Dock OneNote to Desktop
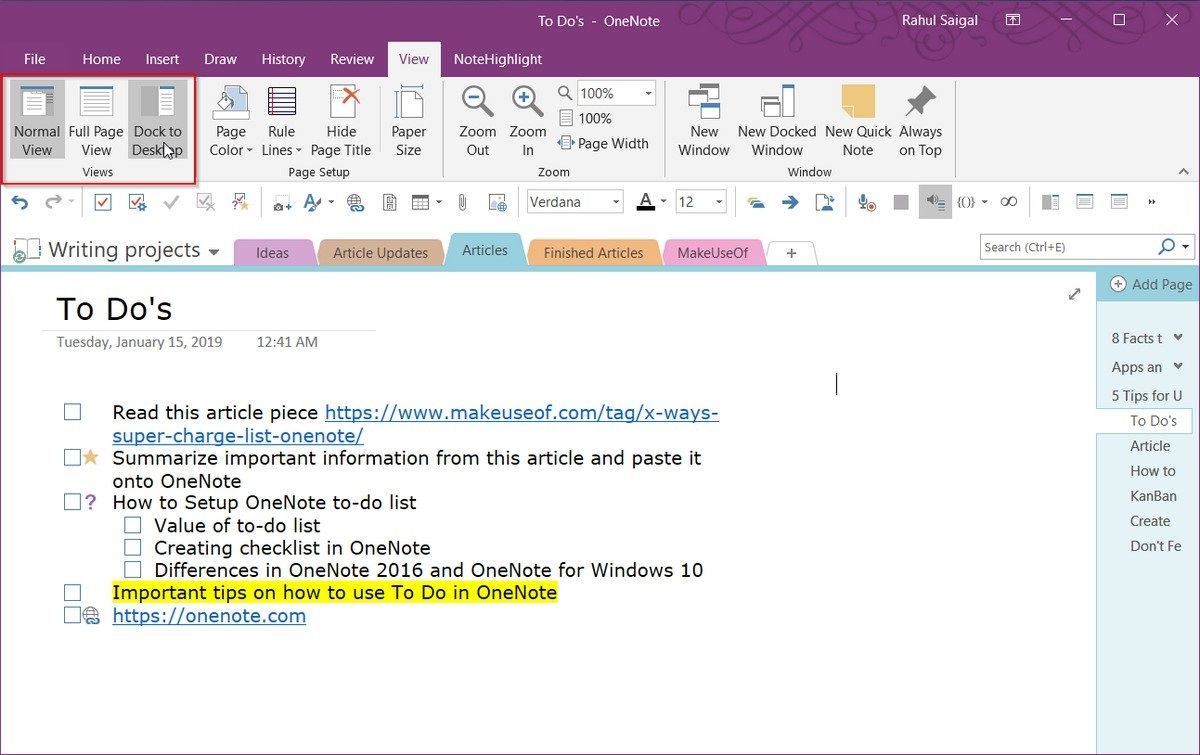 click(157, 118)
